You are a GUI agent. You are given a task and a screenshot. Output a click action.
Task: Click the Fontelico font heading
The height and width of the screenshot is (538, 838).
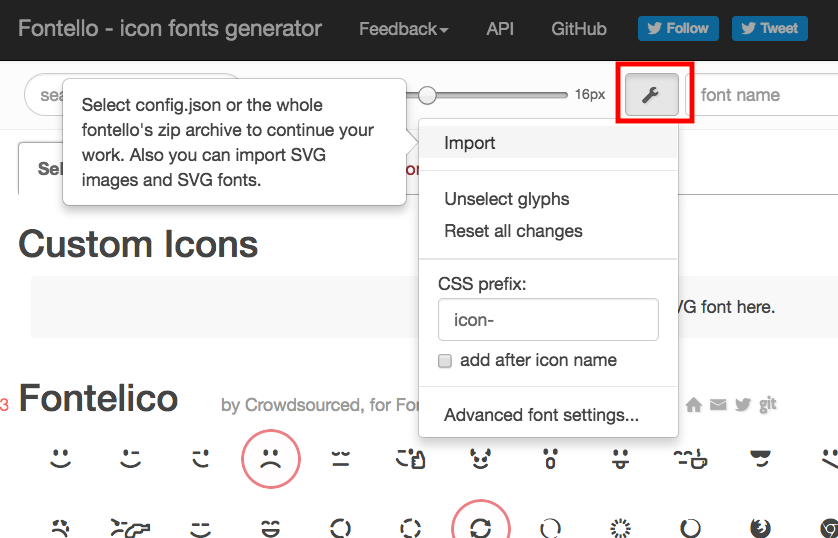pyautogui.click(x=98, y=399)
